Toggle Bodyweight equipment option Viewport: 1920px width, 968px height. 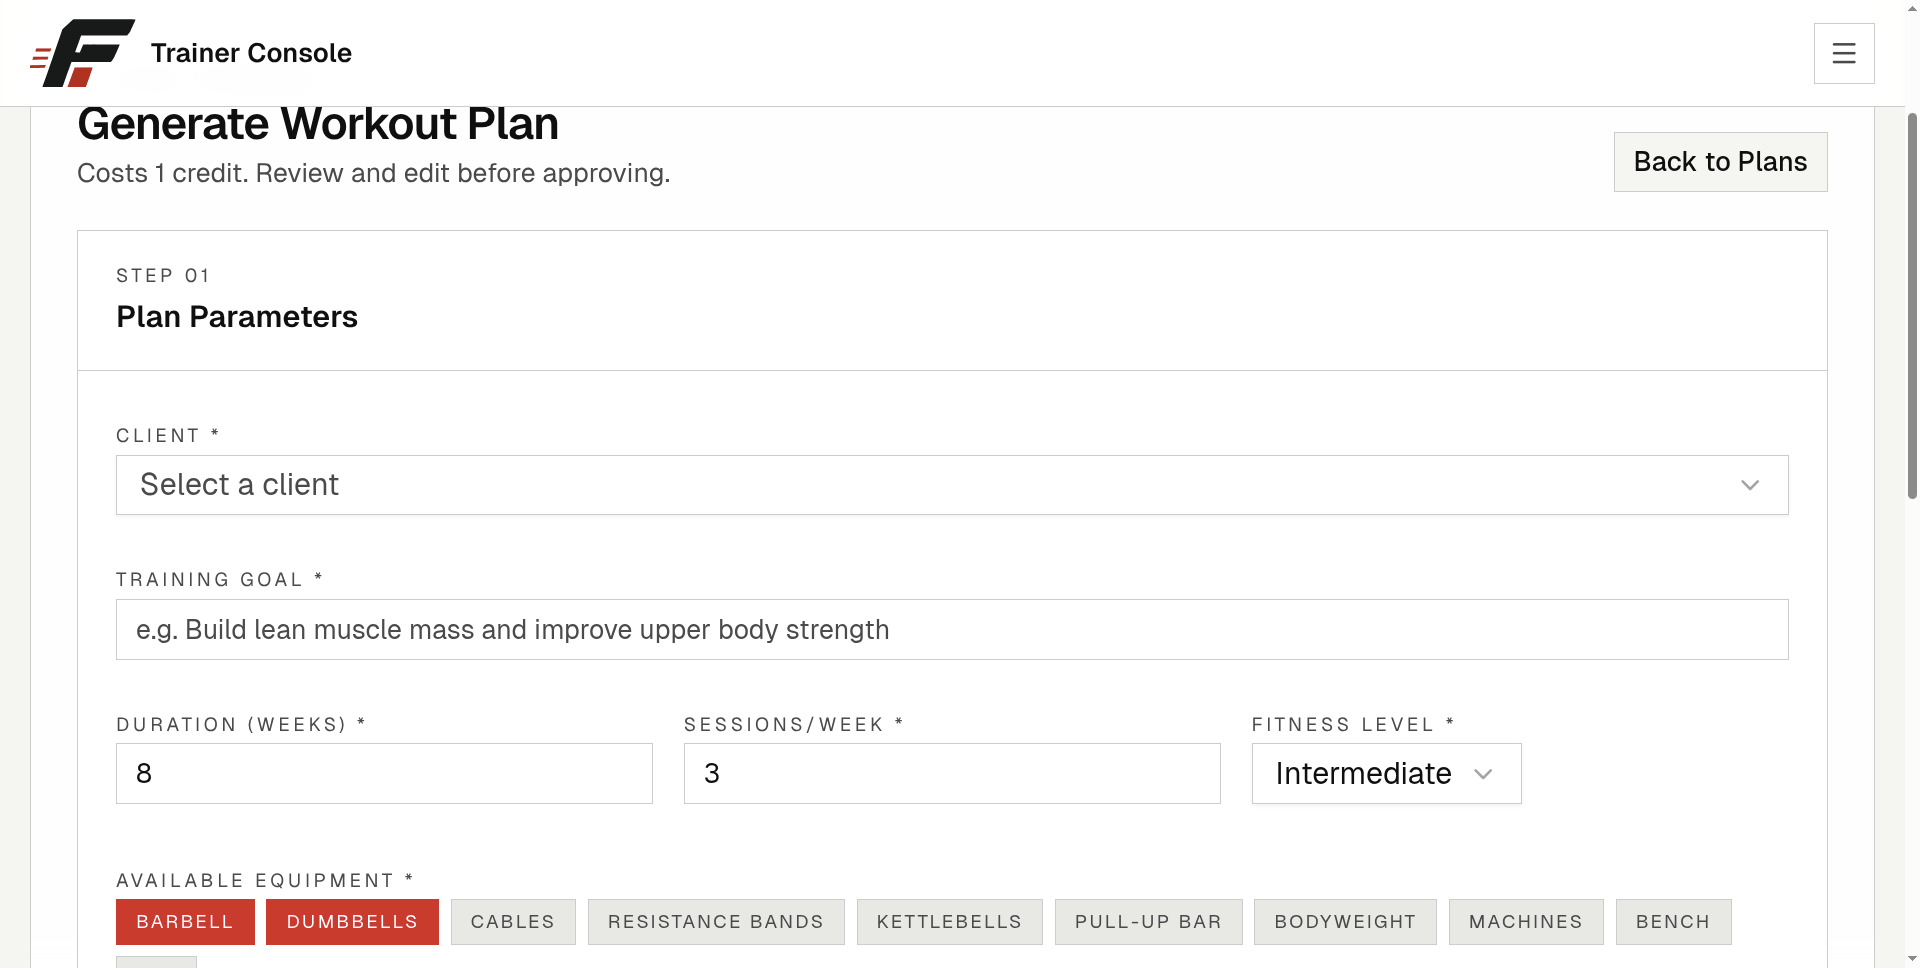coord(1345,922)
